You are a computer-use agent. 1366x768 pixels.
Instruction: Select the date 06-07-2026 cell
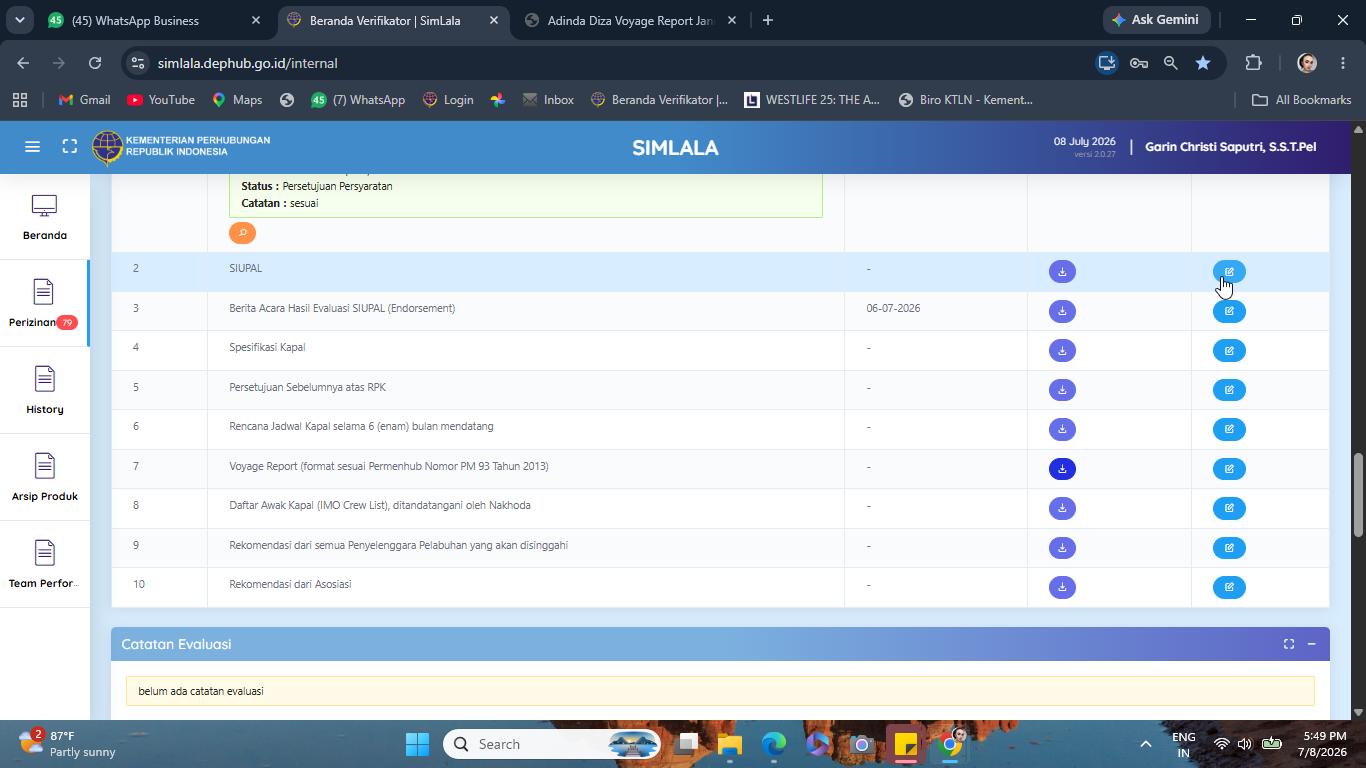(x=893, y=309)
